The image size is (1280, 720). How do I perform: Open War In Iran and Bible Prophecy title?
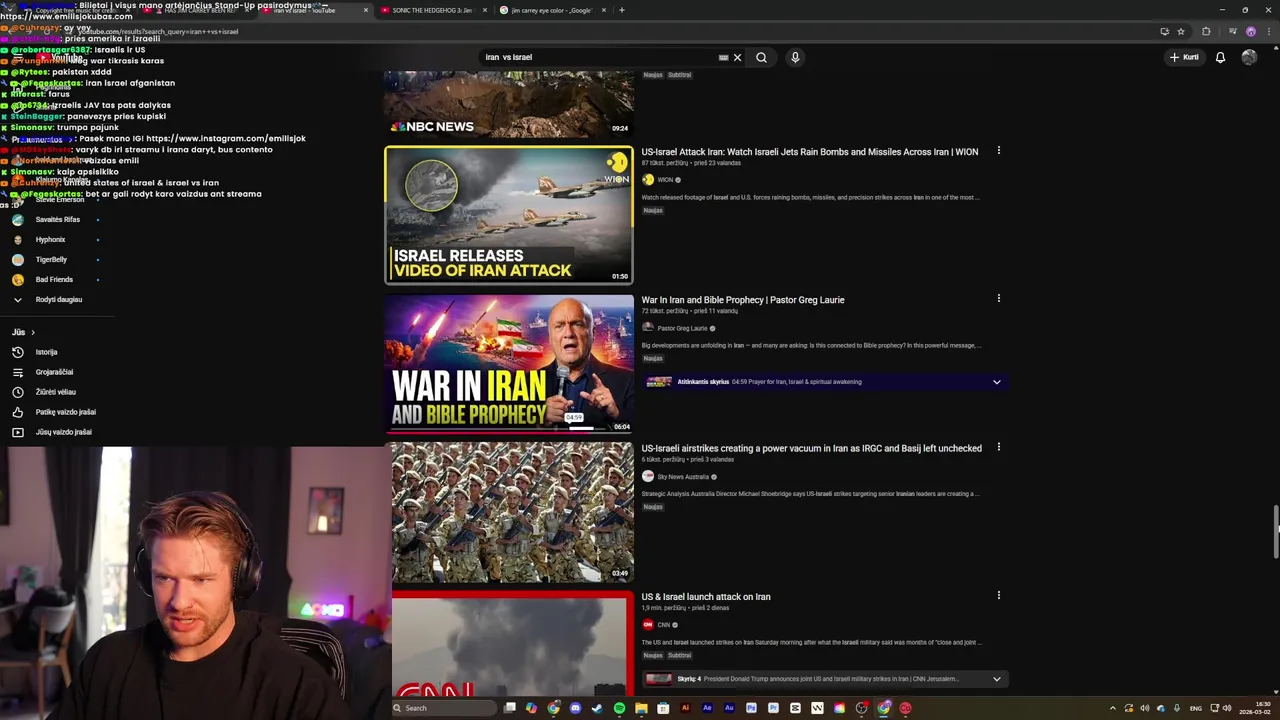[x=743, y=300]
